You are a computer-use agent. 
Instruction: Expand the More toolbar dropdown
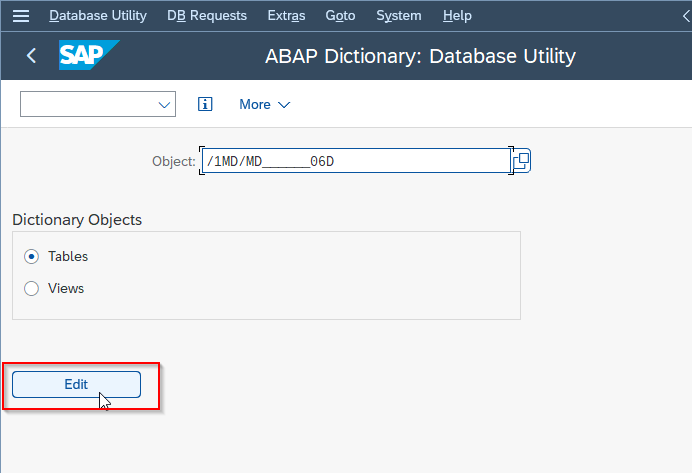point(264,105)
